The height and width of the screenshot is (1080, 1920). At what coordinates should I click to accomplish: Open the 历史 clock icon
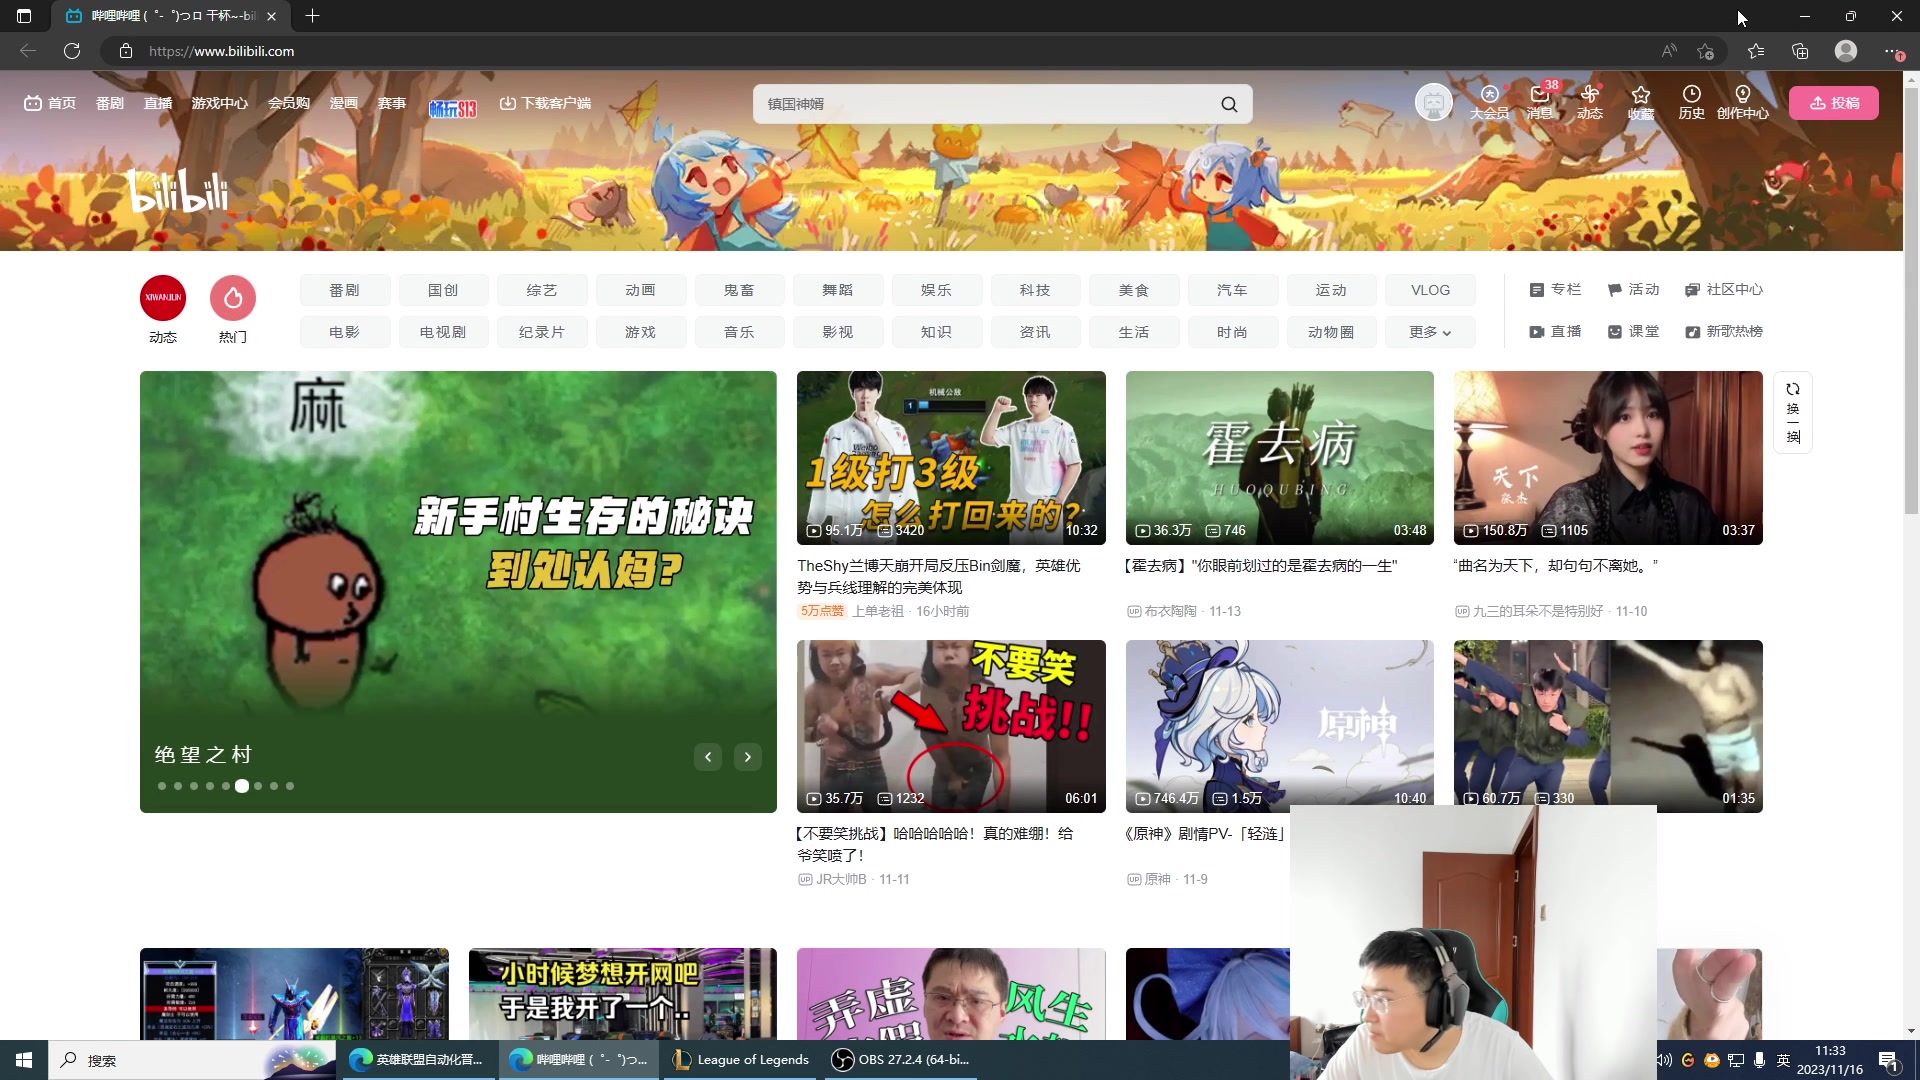click(1692, 102)
